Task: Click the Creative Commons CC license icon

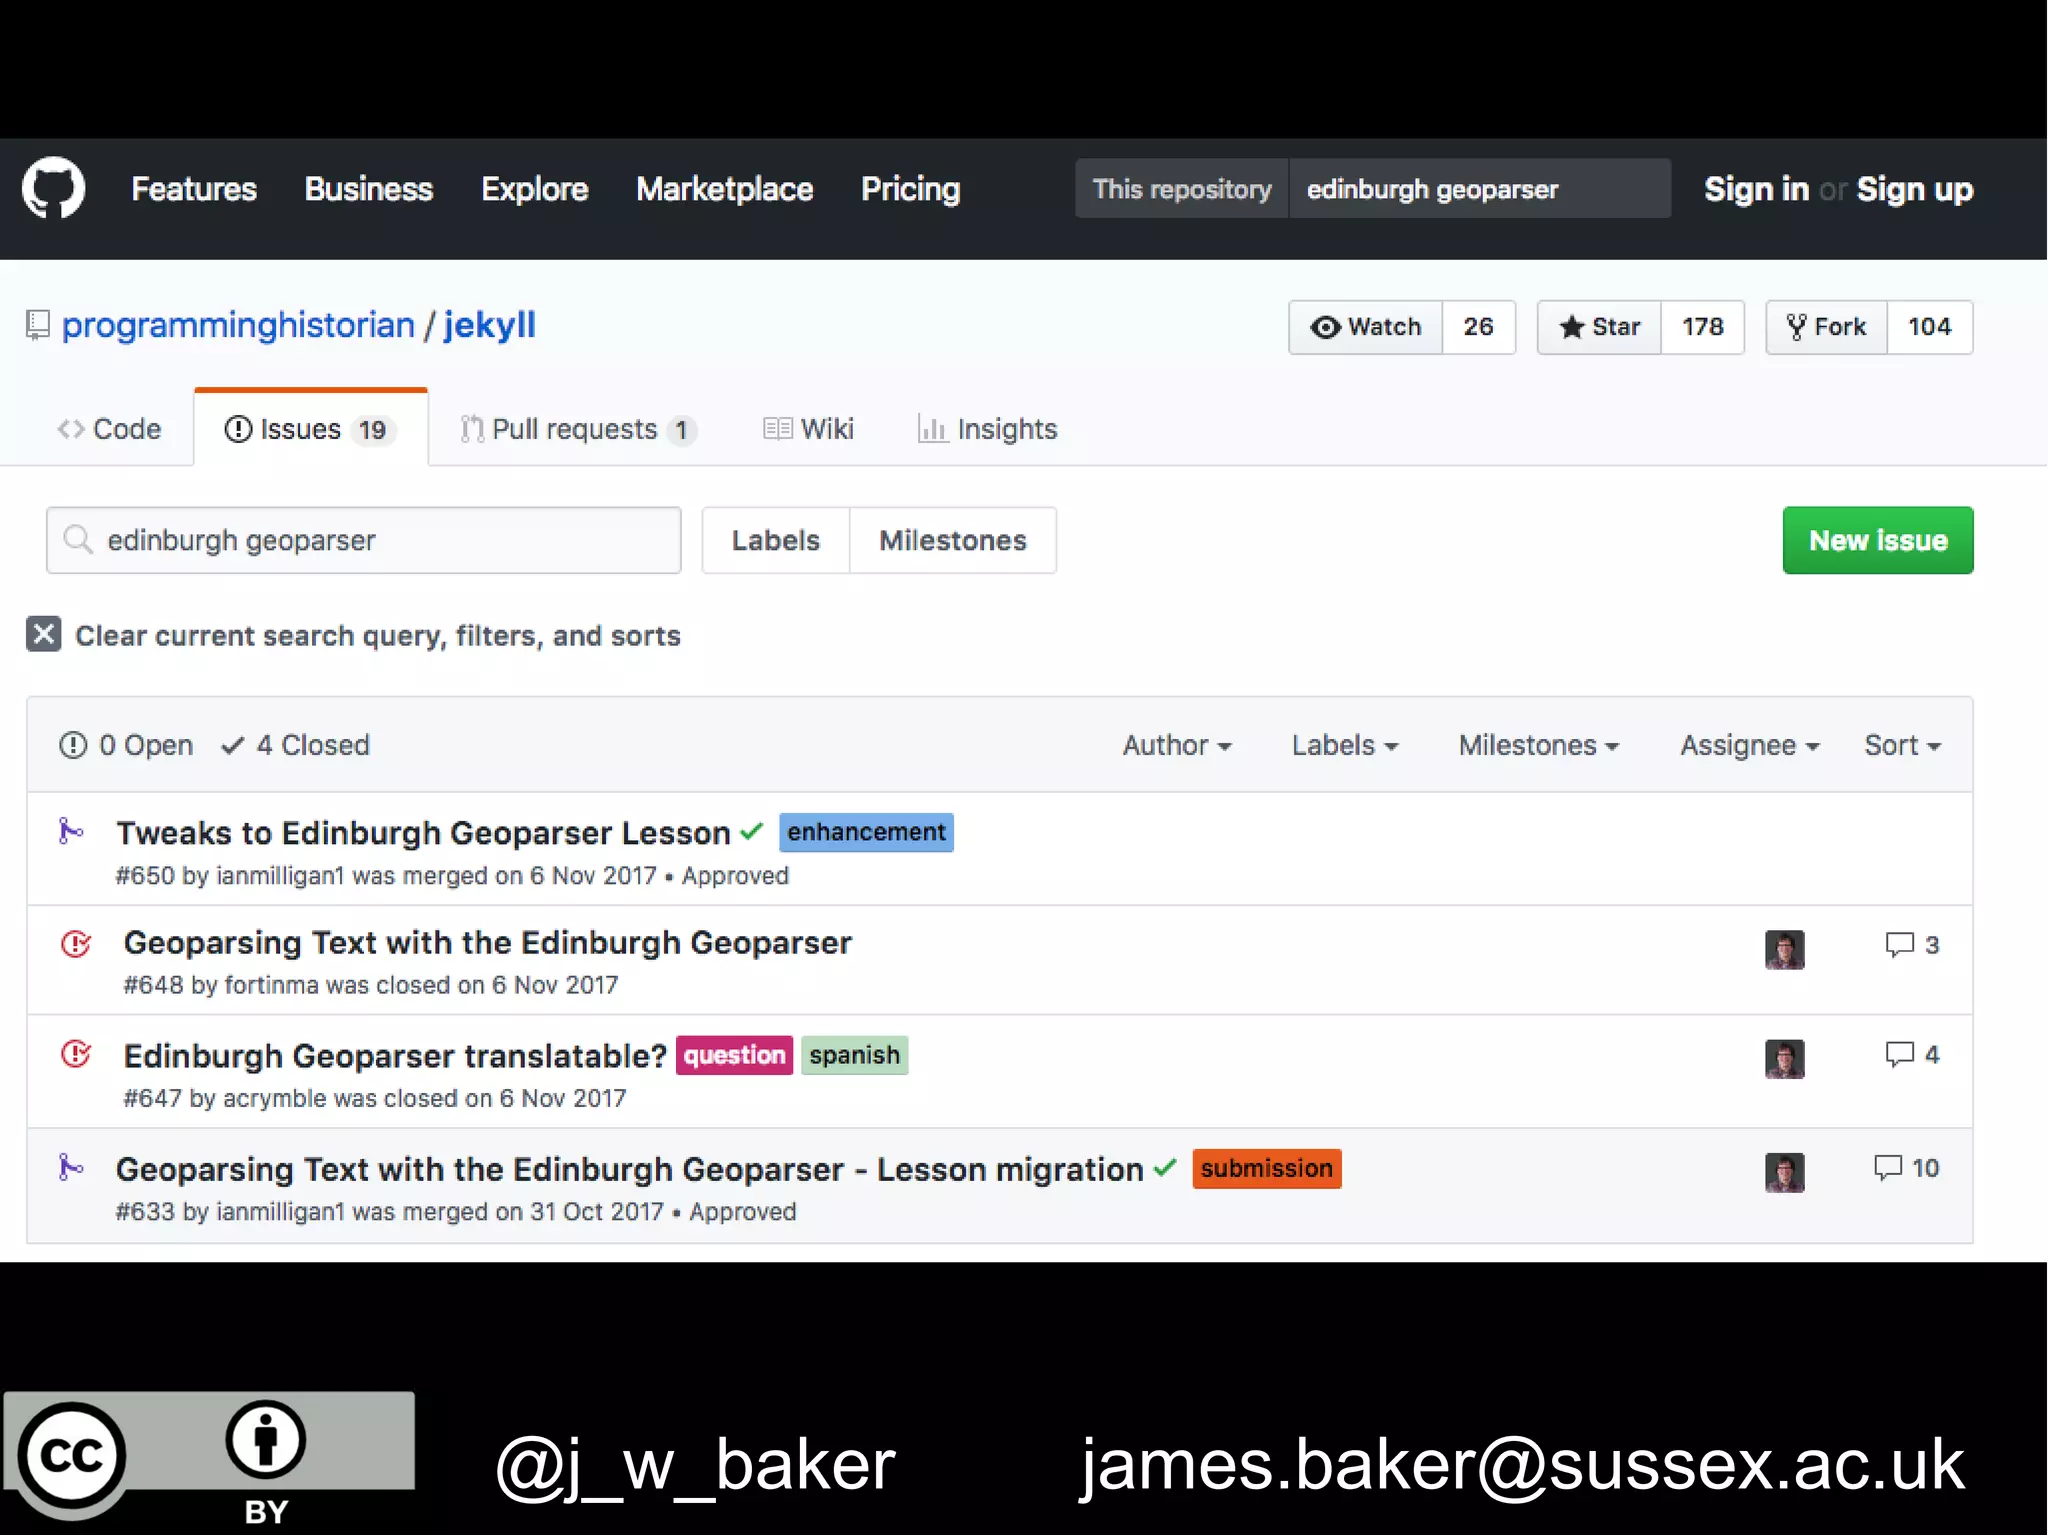Action: point(72,1455)
